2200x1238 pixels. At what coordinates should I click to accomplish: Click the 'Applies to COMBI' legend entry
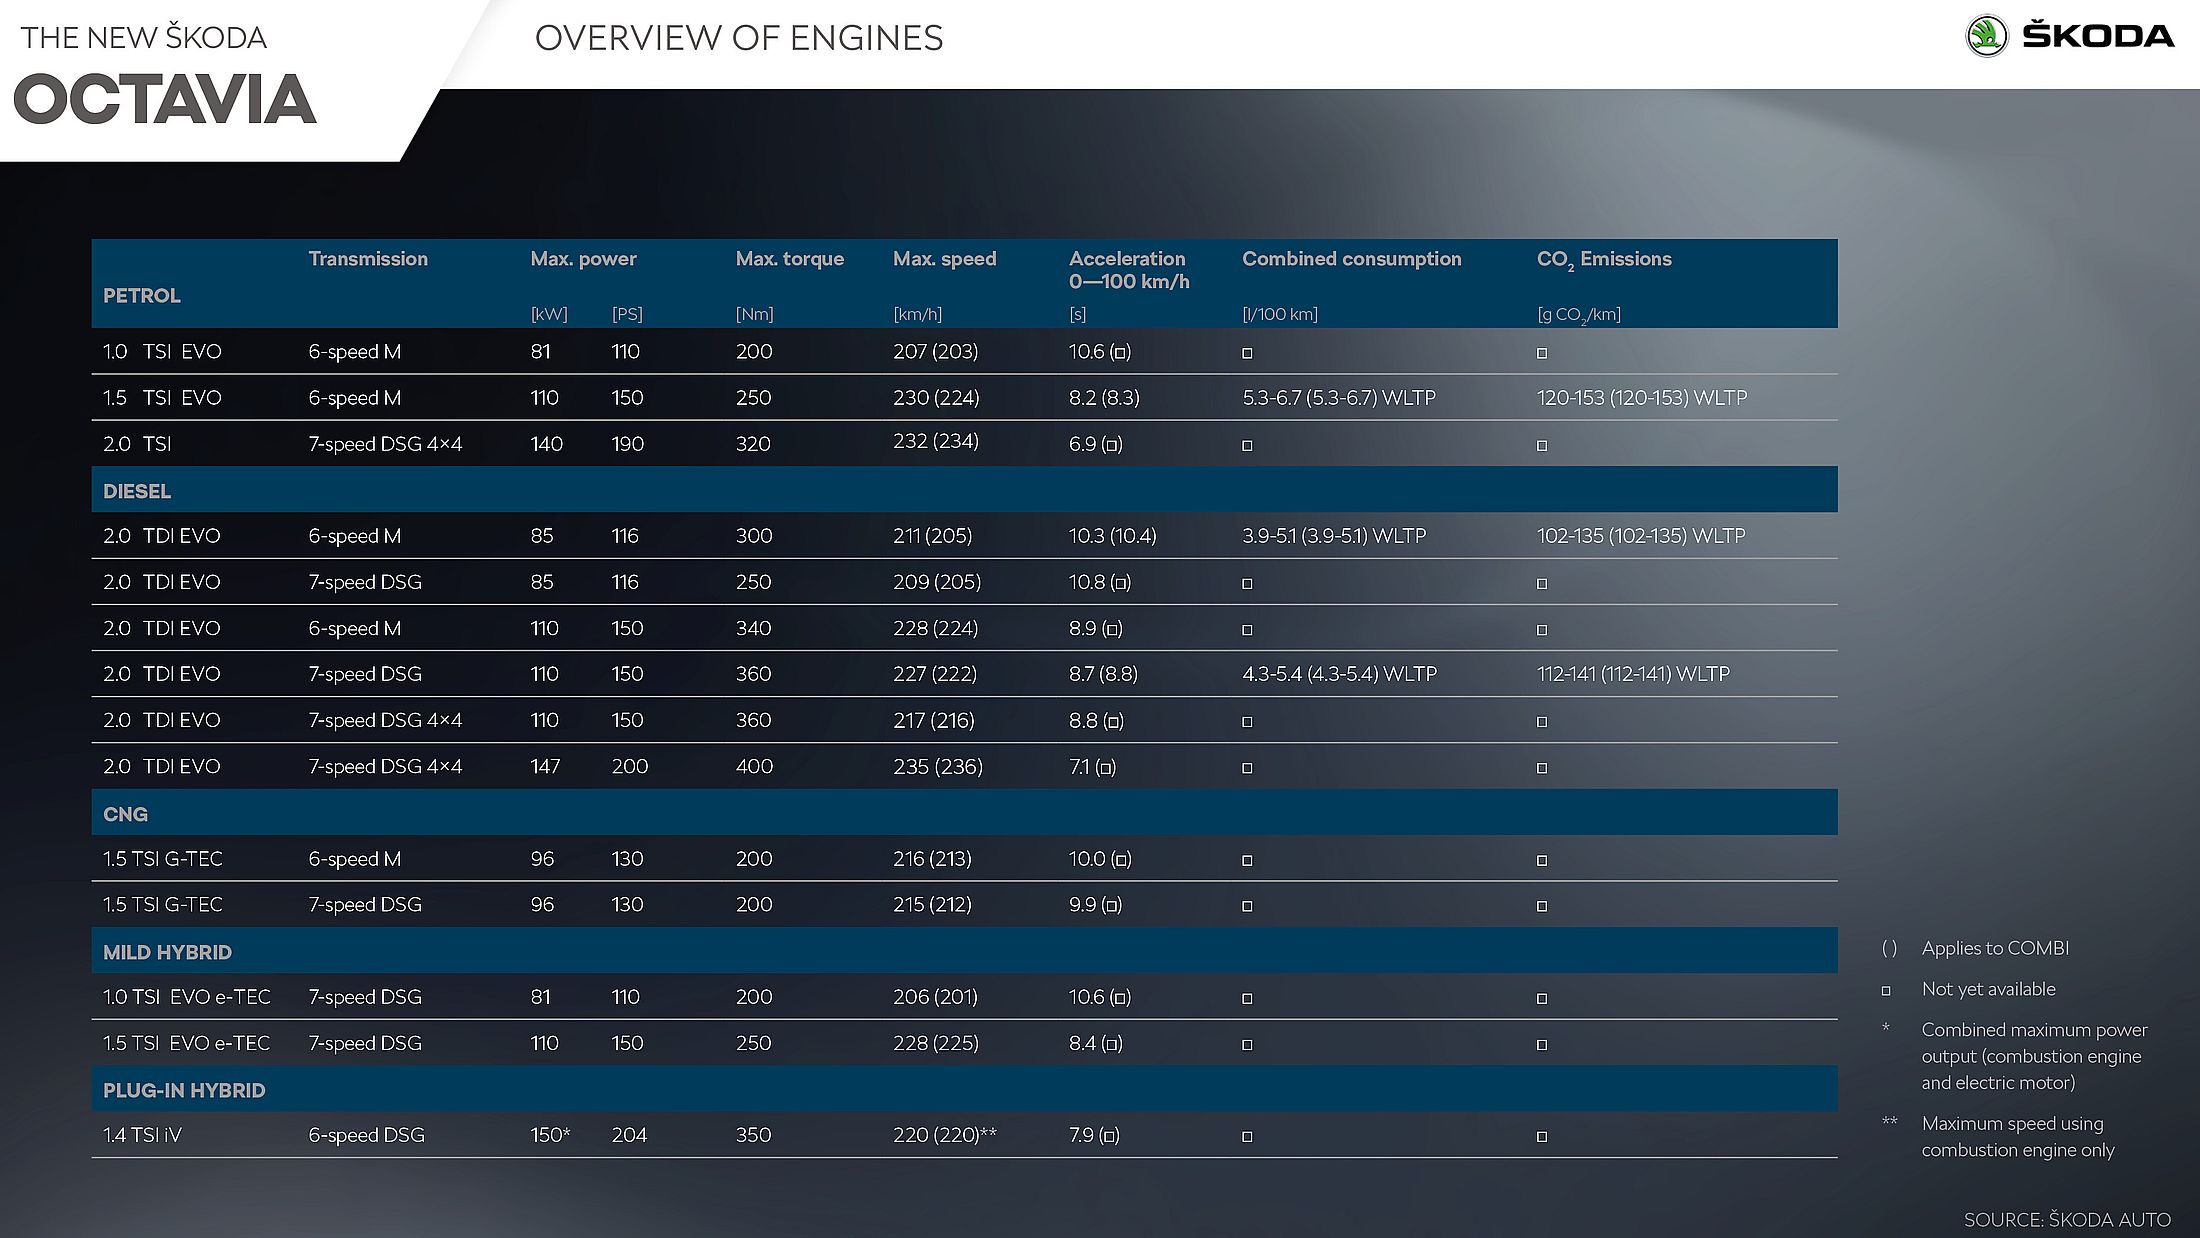1994,948
